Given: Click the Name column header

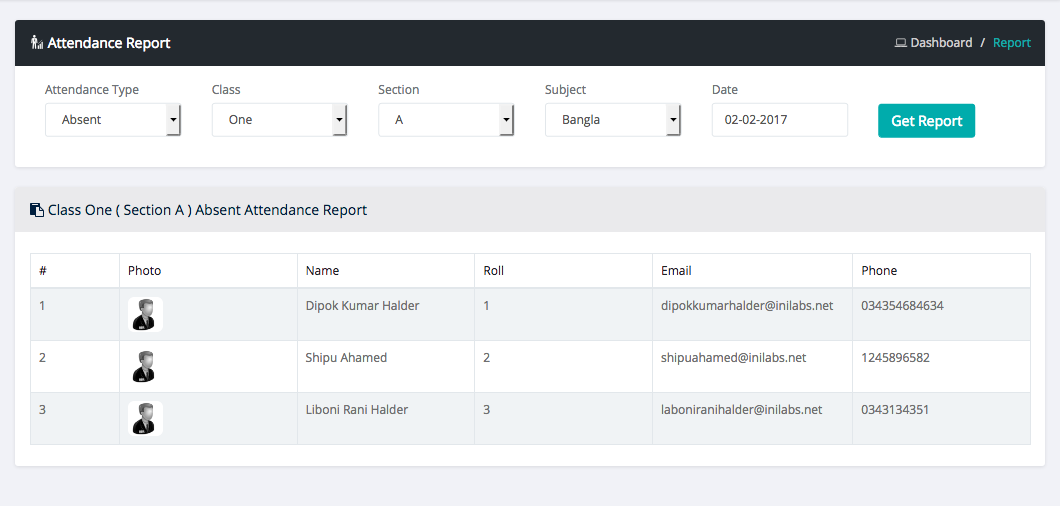Looking at the screenshot, I should coord(322,271).
